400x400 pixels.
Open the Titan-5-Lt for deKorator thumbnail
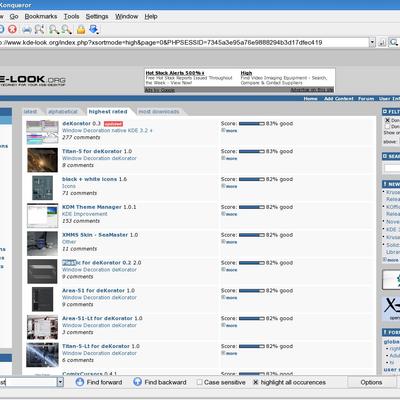pos(42,355)
